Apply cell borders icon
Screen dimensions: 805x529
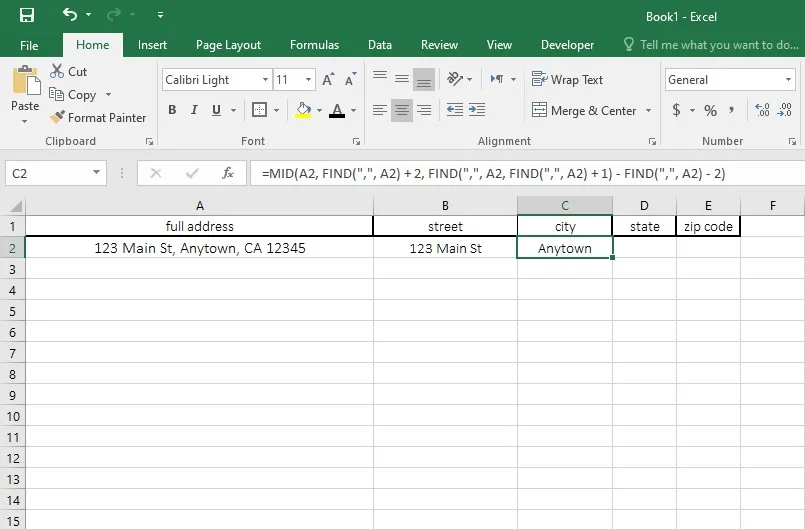(x=259, y=110)
